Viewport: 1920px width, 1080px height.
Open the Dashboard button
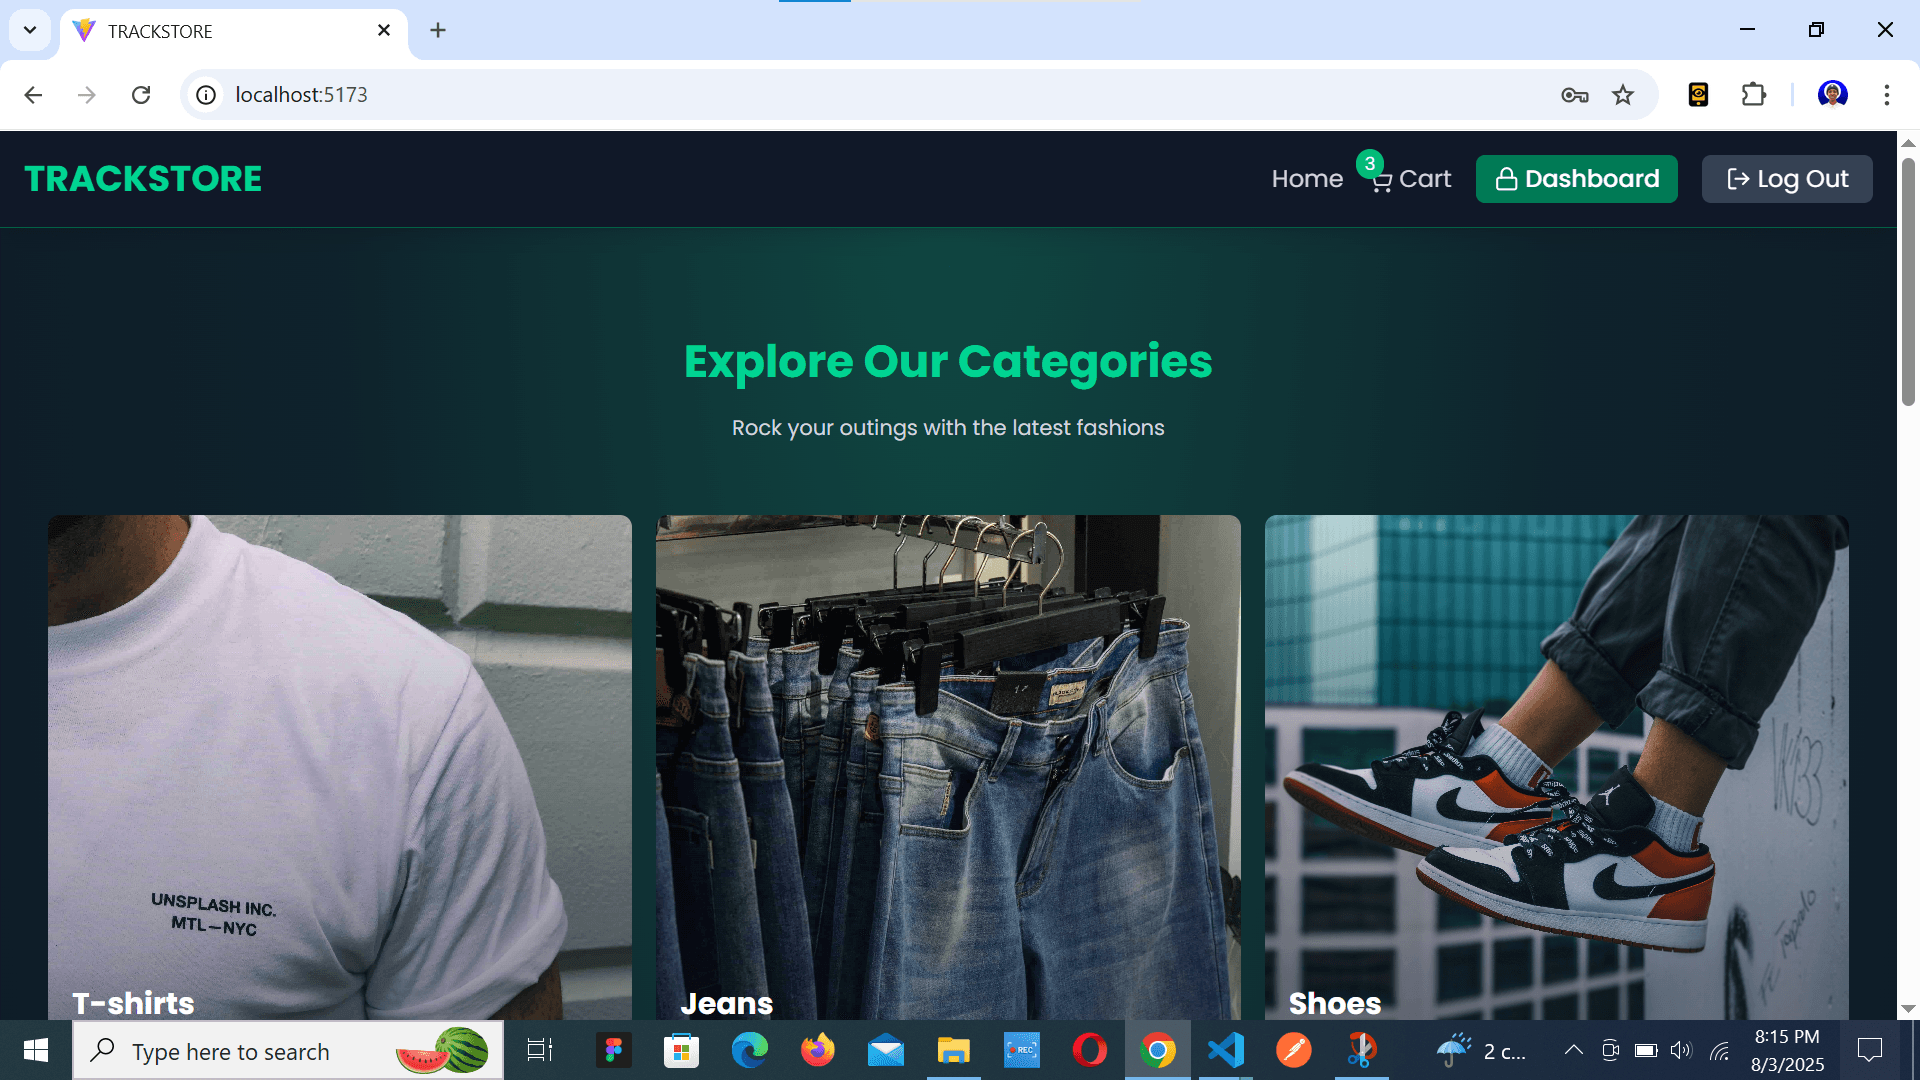[1577, 179]
